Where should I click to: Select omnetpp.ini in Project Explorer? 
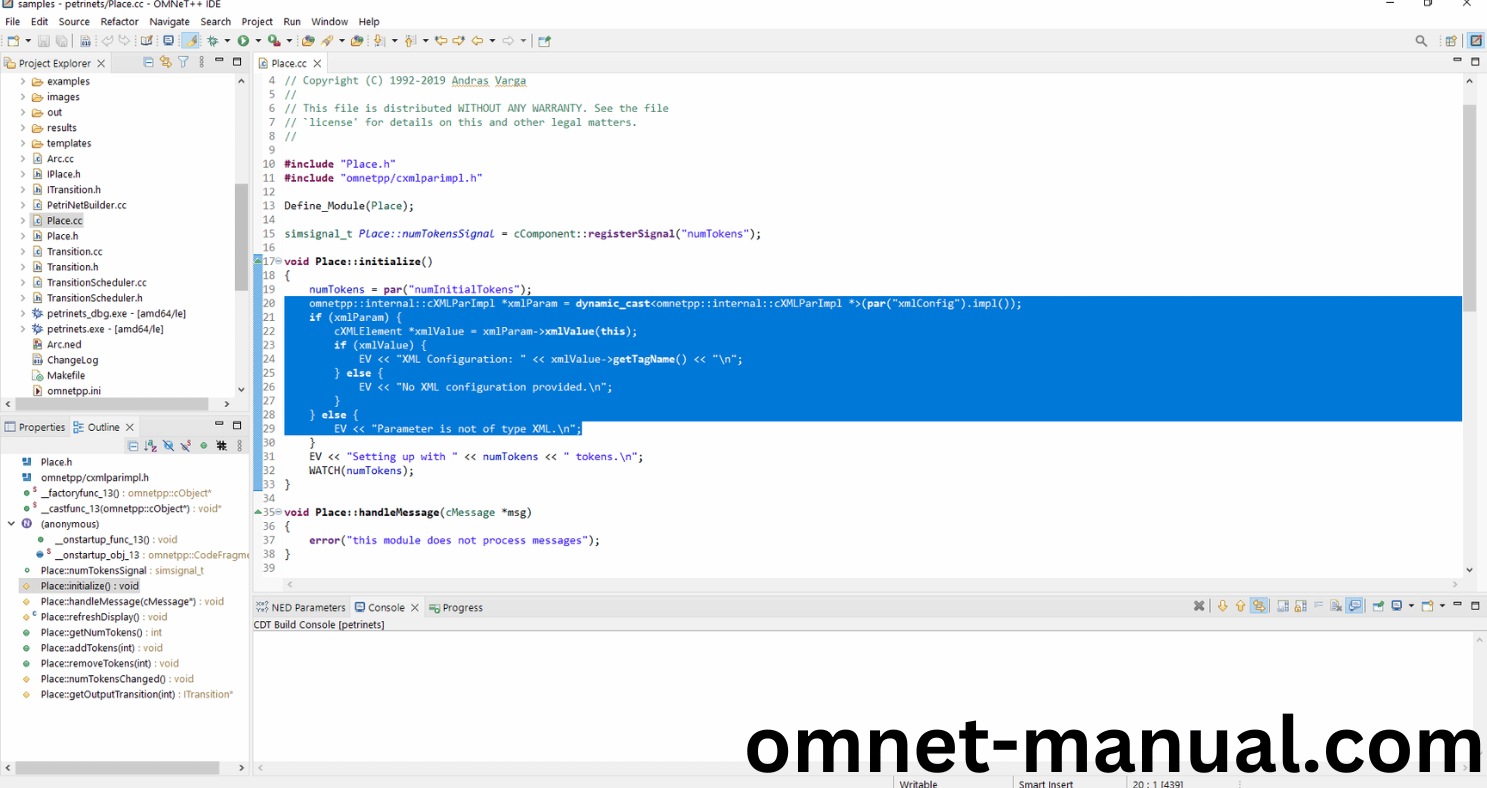73,390
